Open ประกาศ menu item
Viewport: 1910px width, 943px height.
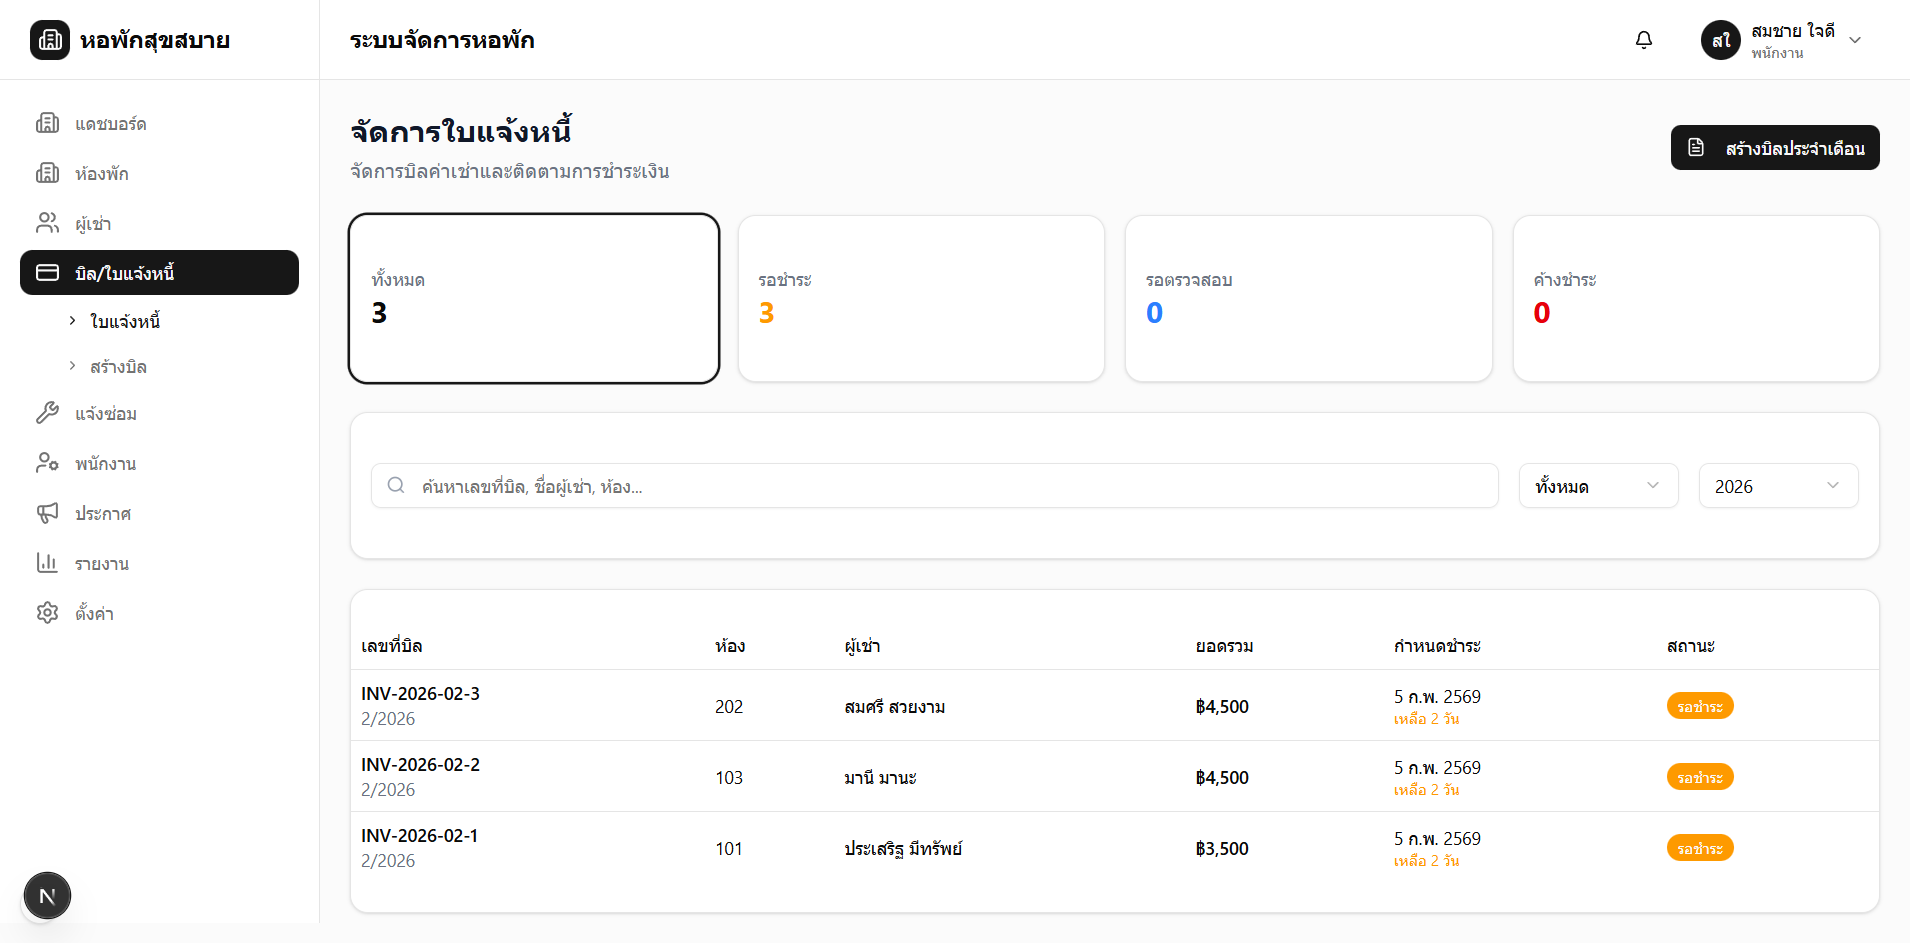point(159,513)
